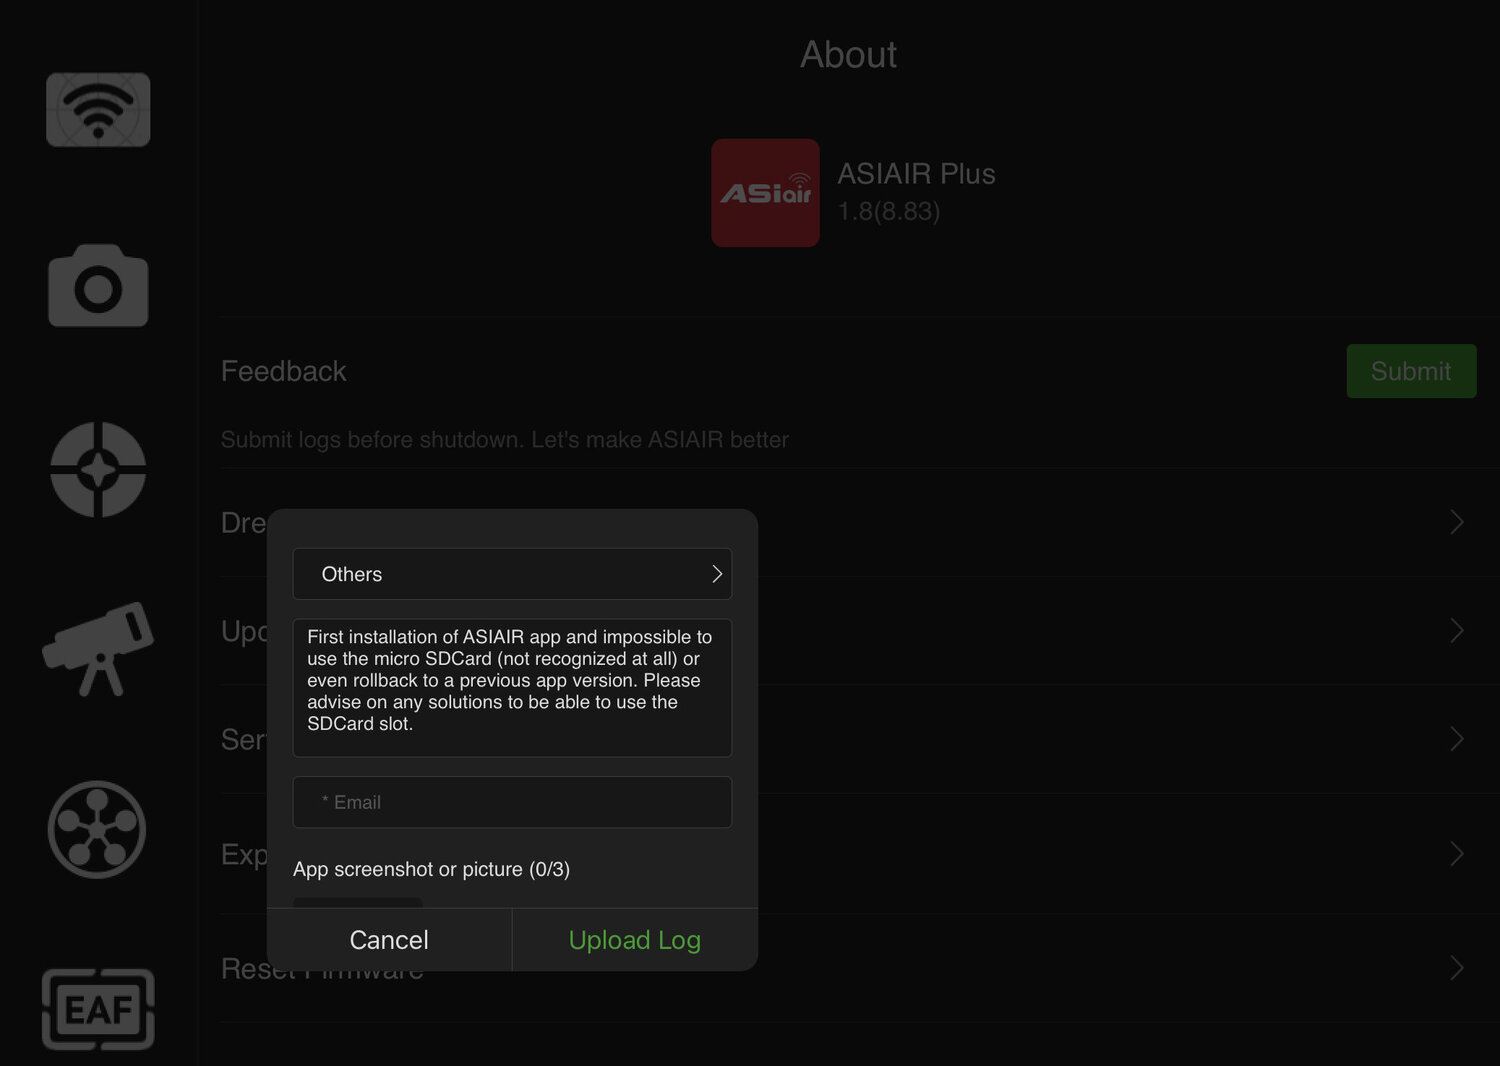Open the EAF focuser icon in sidebar
Screen dimensions: 1500x1066
[x=98, y=1009]
